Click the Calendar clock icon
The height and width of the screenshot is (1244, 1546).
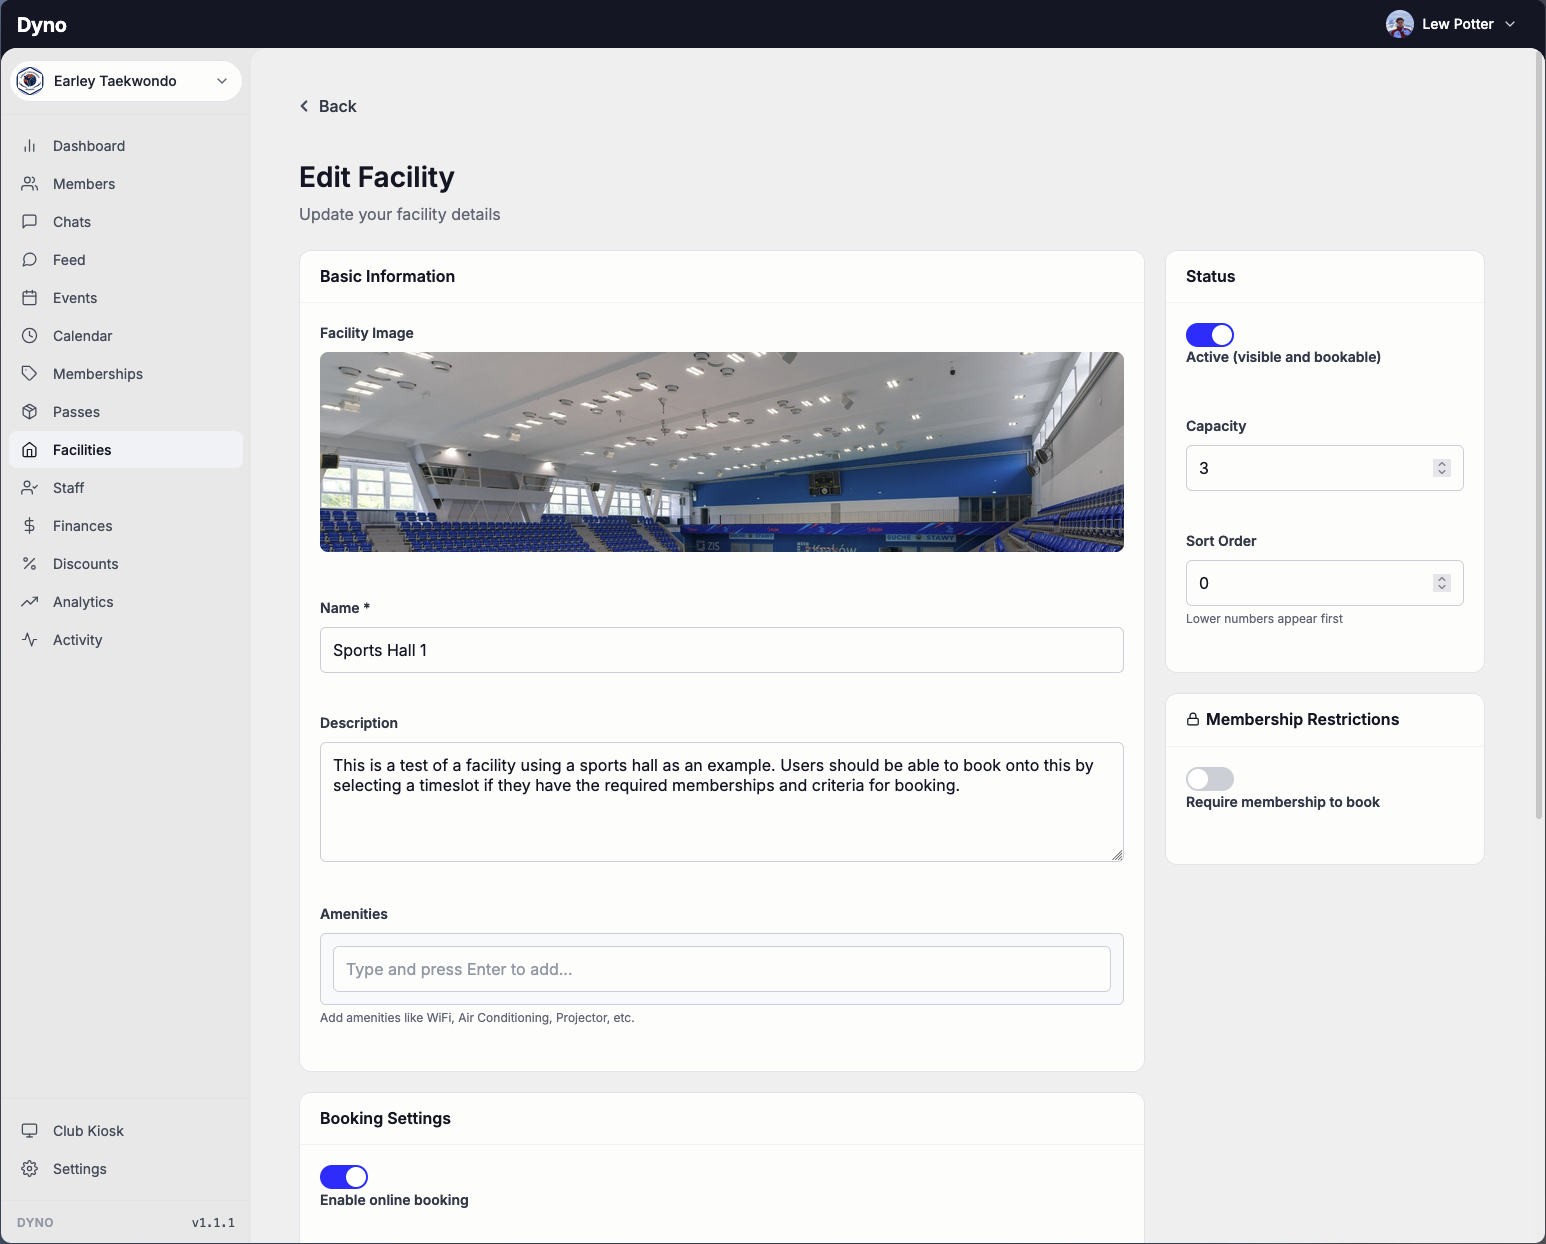[30, 336]
